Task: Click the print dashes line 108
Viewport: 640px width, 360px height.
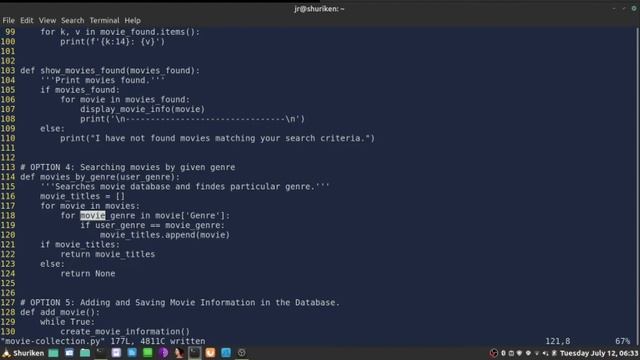Action: 193,119
